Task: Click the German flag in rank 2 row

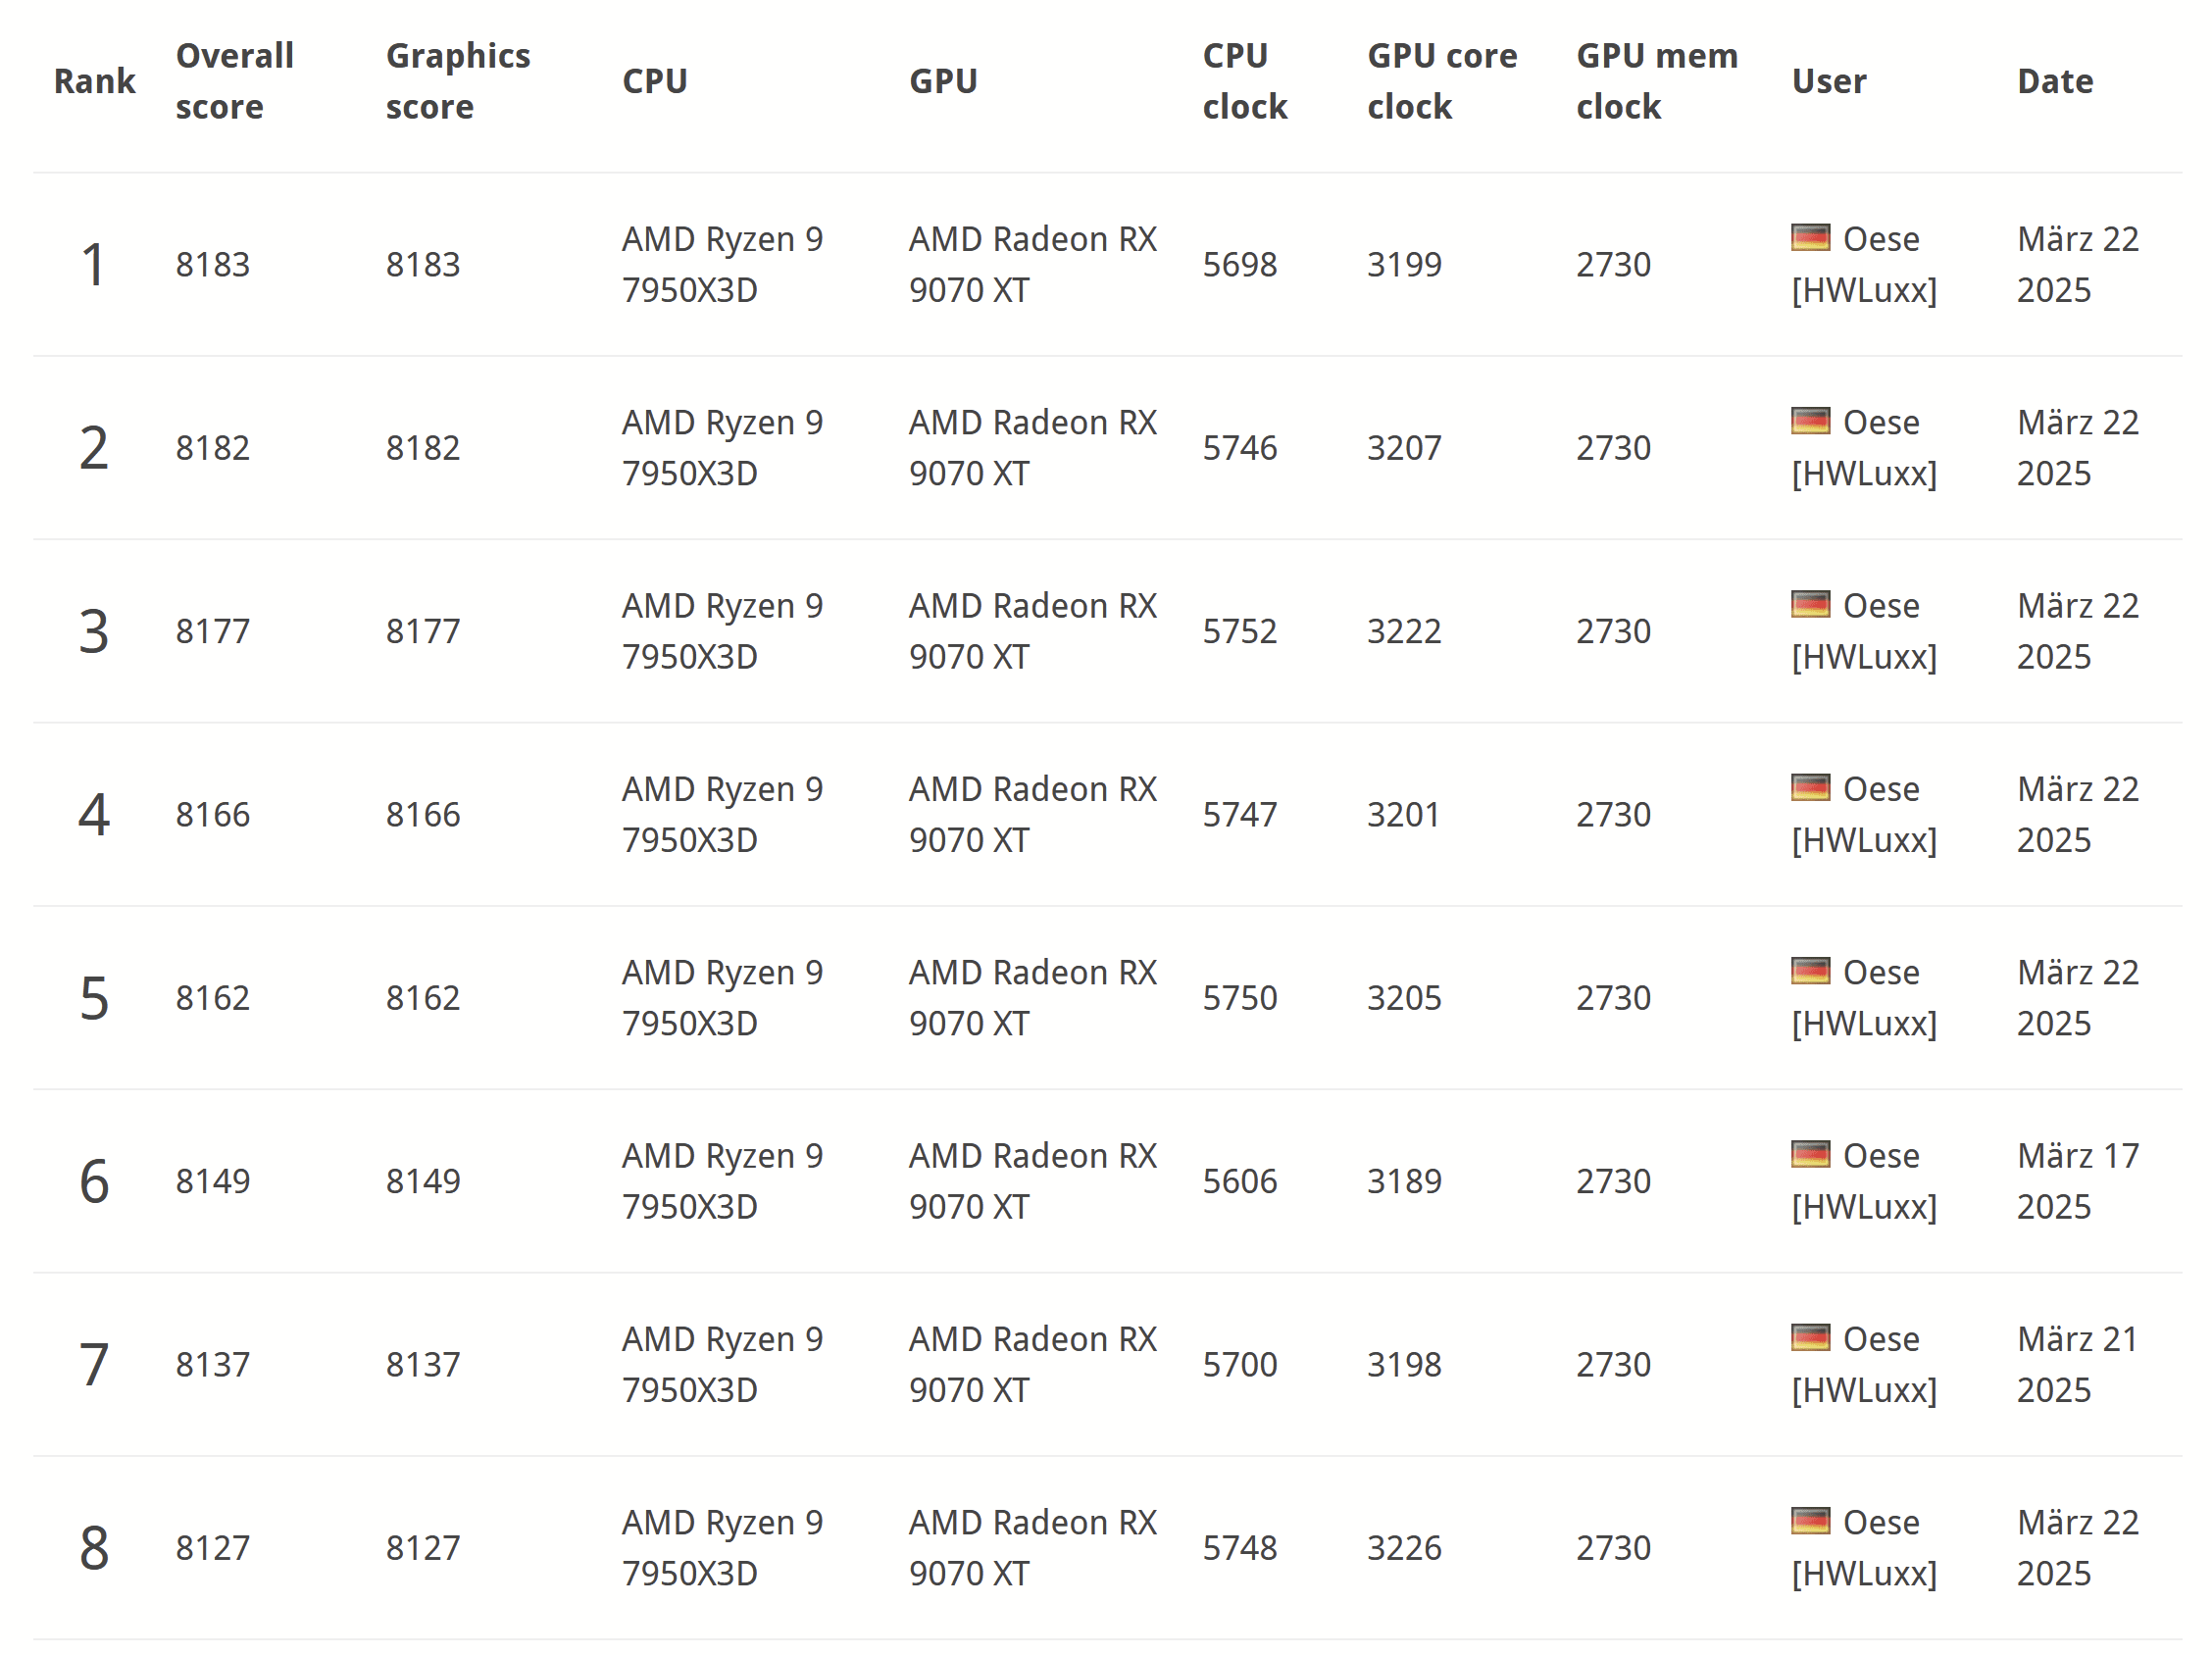Action: click(x=1810, y=421)
